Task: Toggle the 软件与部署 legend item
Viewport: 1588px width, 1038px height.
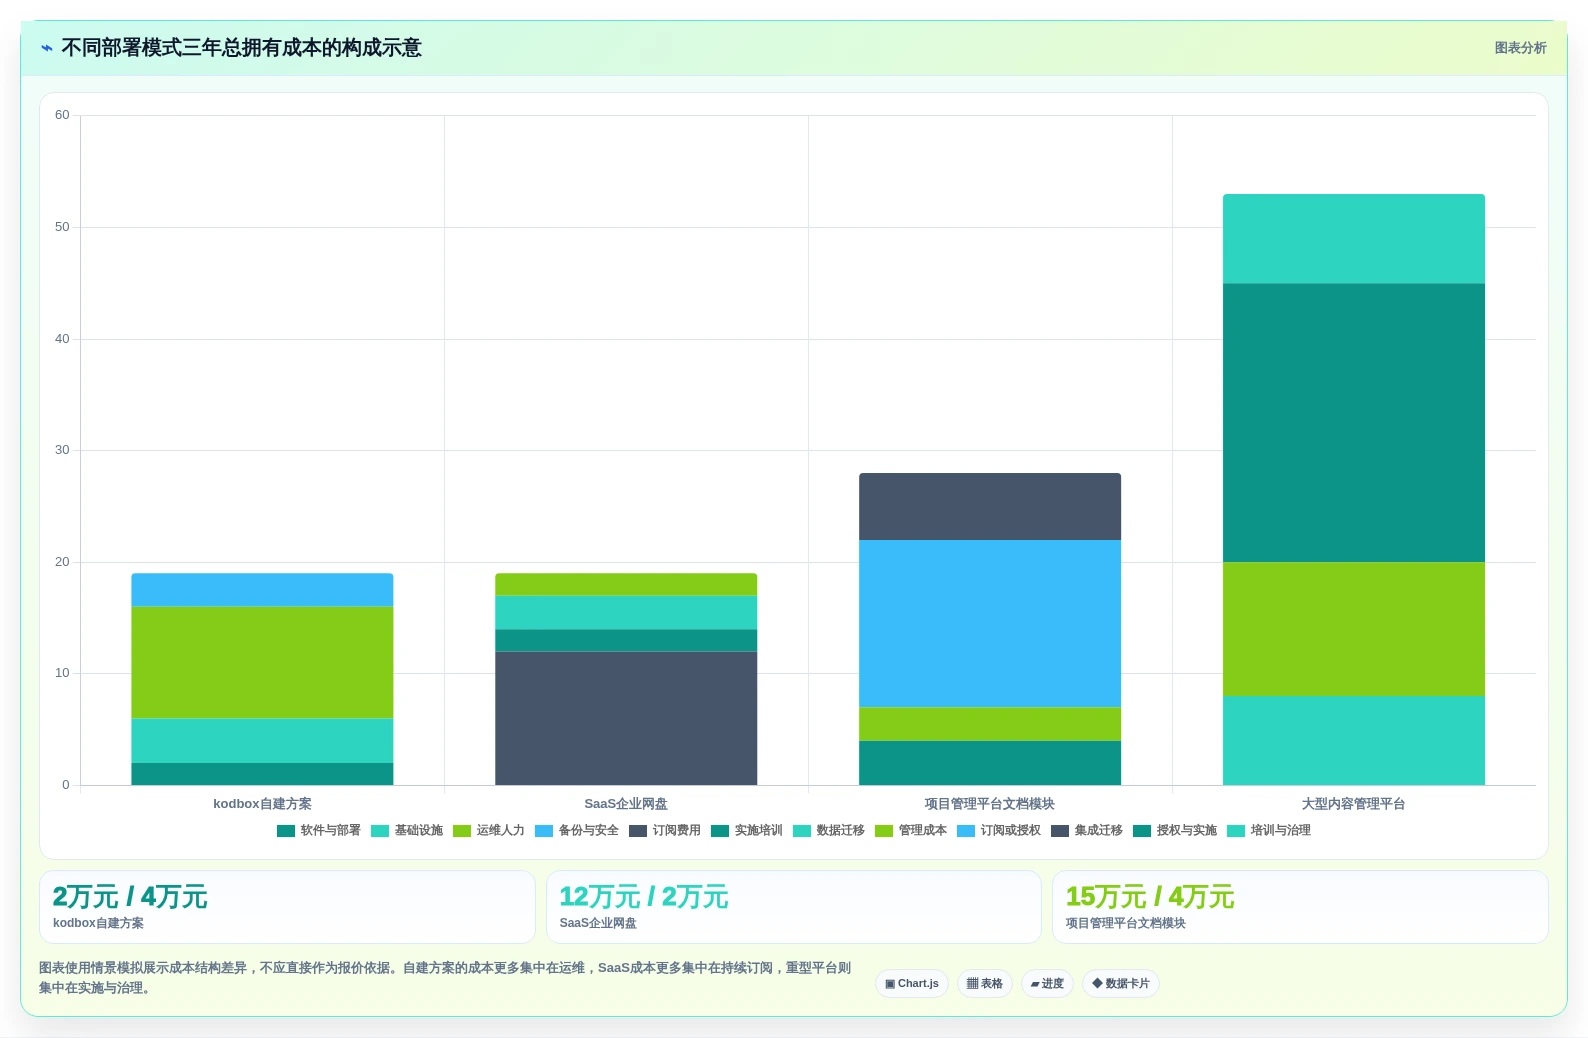Action: [319, 831]
